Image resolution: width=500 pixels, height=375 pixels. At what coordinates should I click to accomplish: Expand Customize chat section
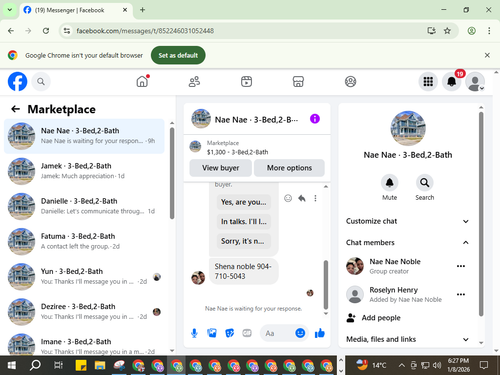408,221
